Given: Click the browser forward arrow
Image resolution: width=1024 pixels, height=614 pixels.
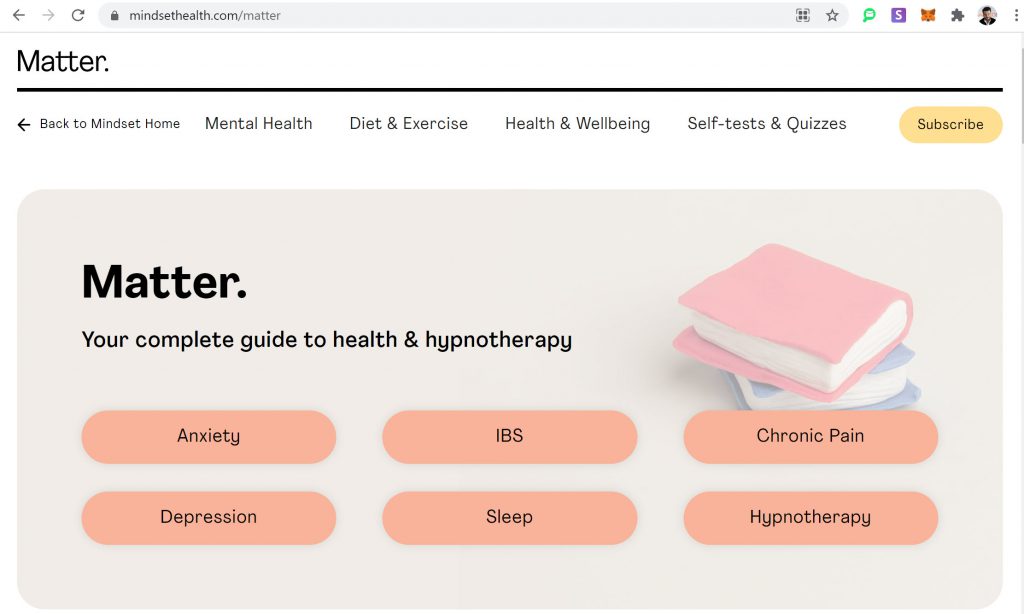Looking at the screenshot, I should [x=48, y=15].
